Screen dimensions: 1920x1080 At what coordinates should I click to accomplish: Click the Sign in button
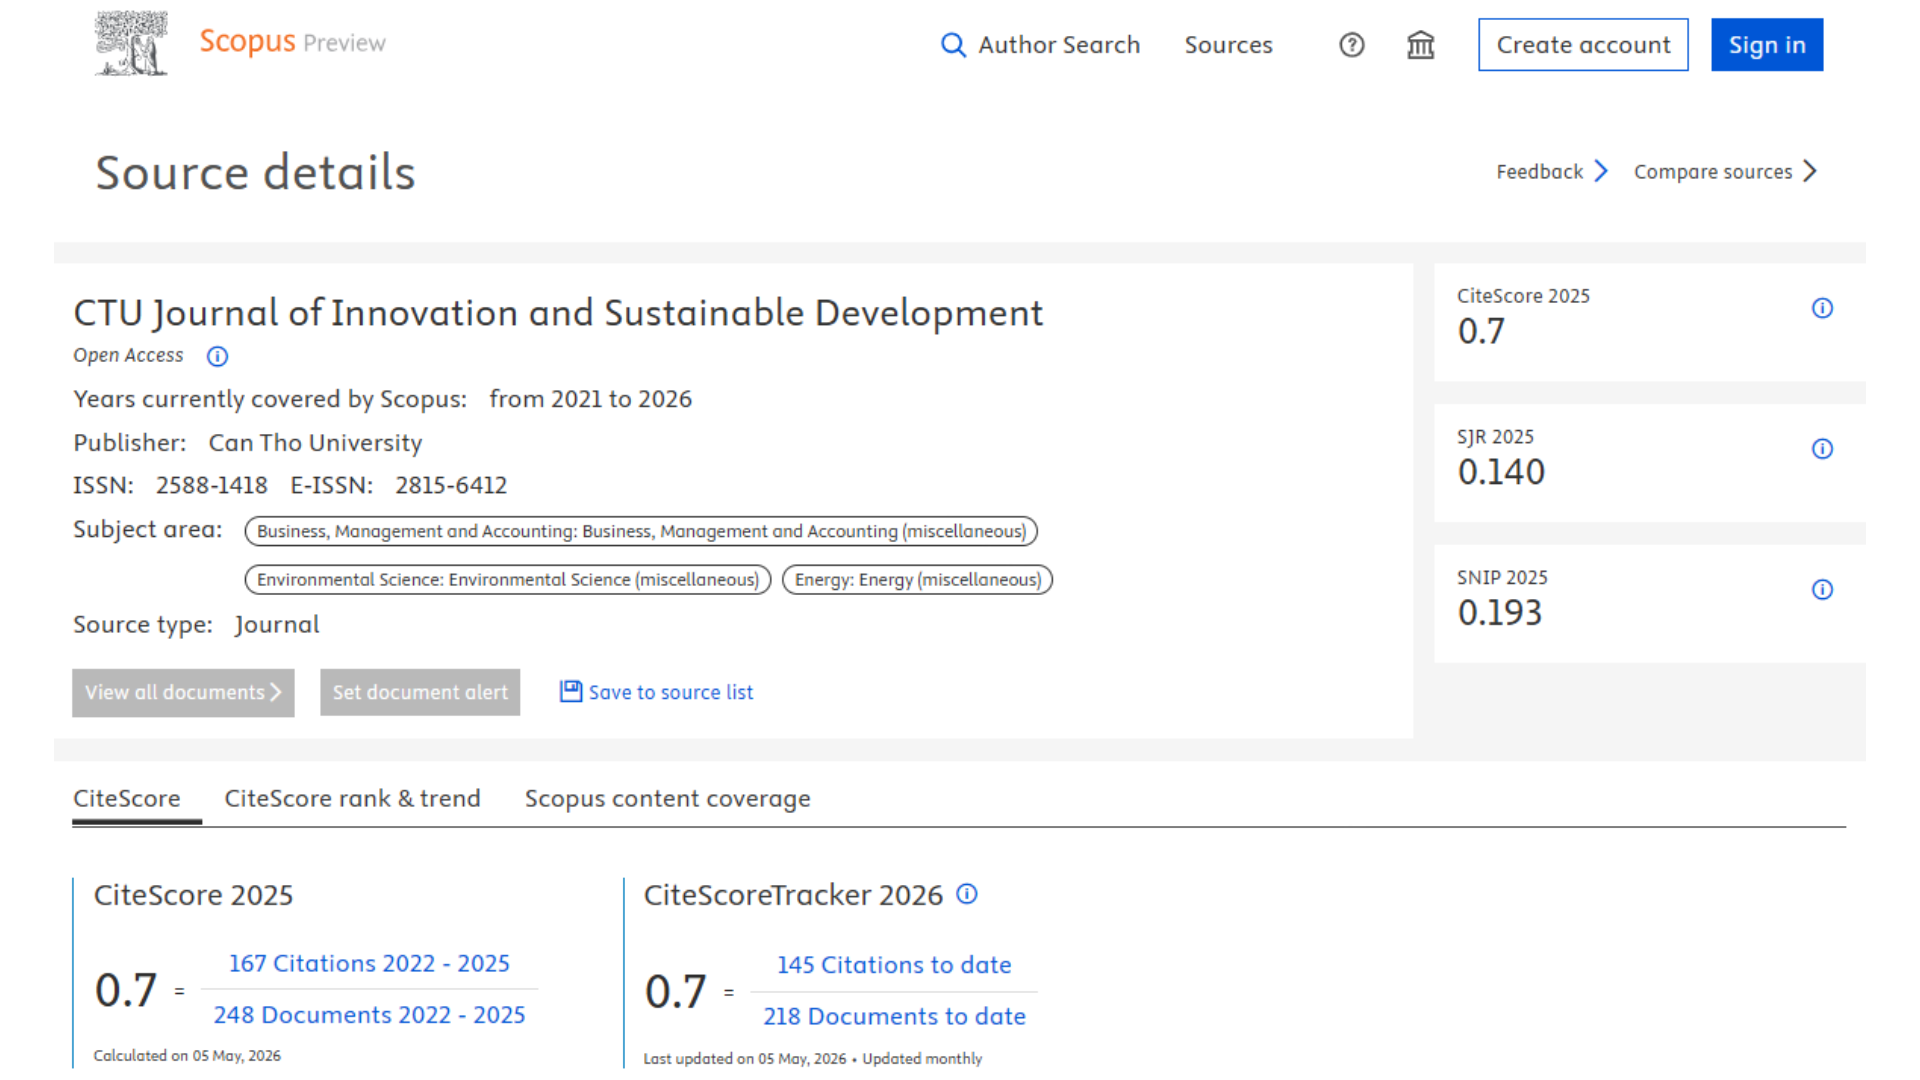coord(1767,45)
